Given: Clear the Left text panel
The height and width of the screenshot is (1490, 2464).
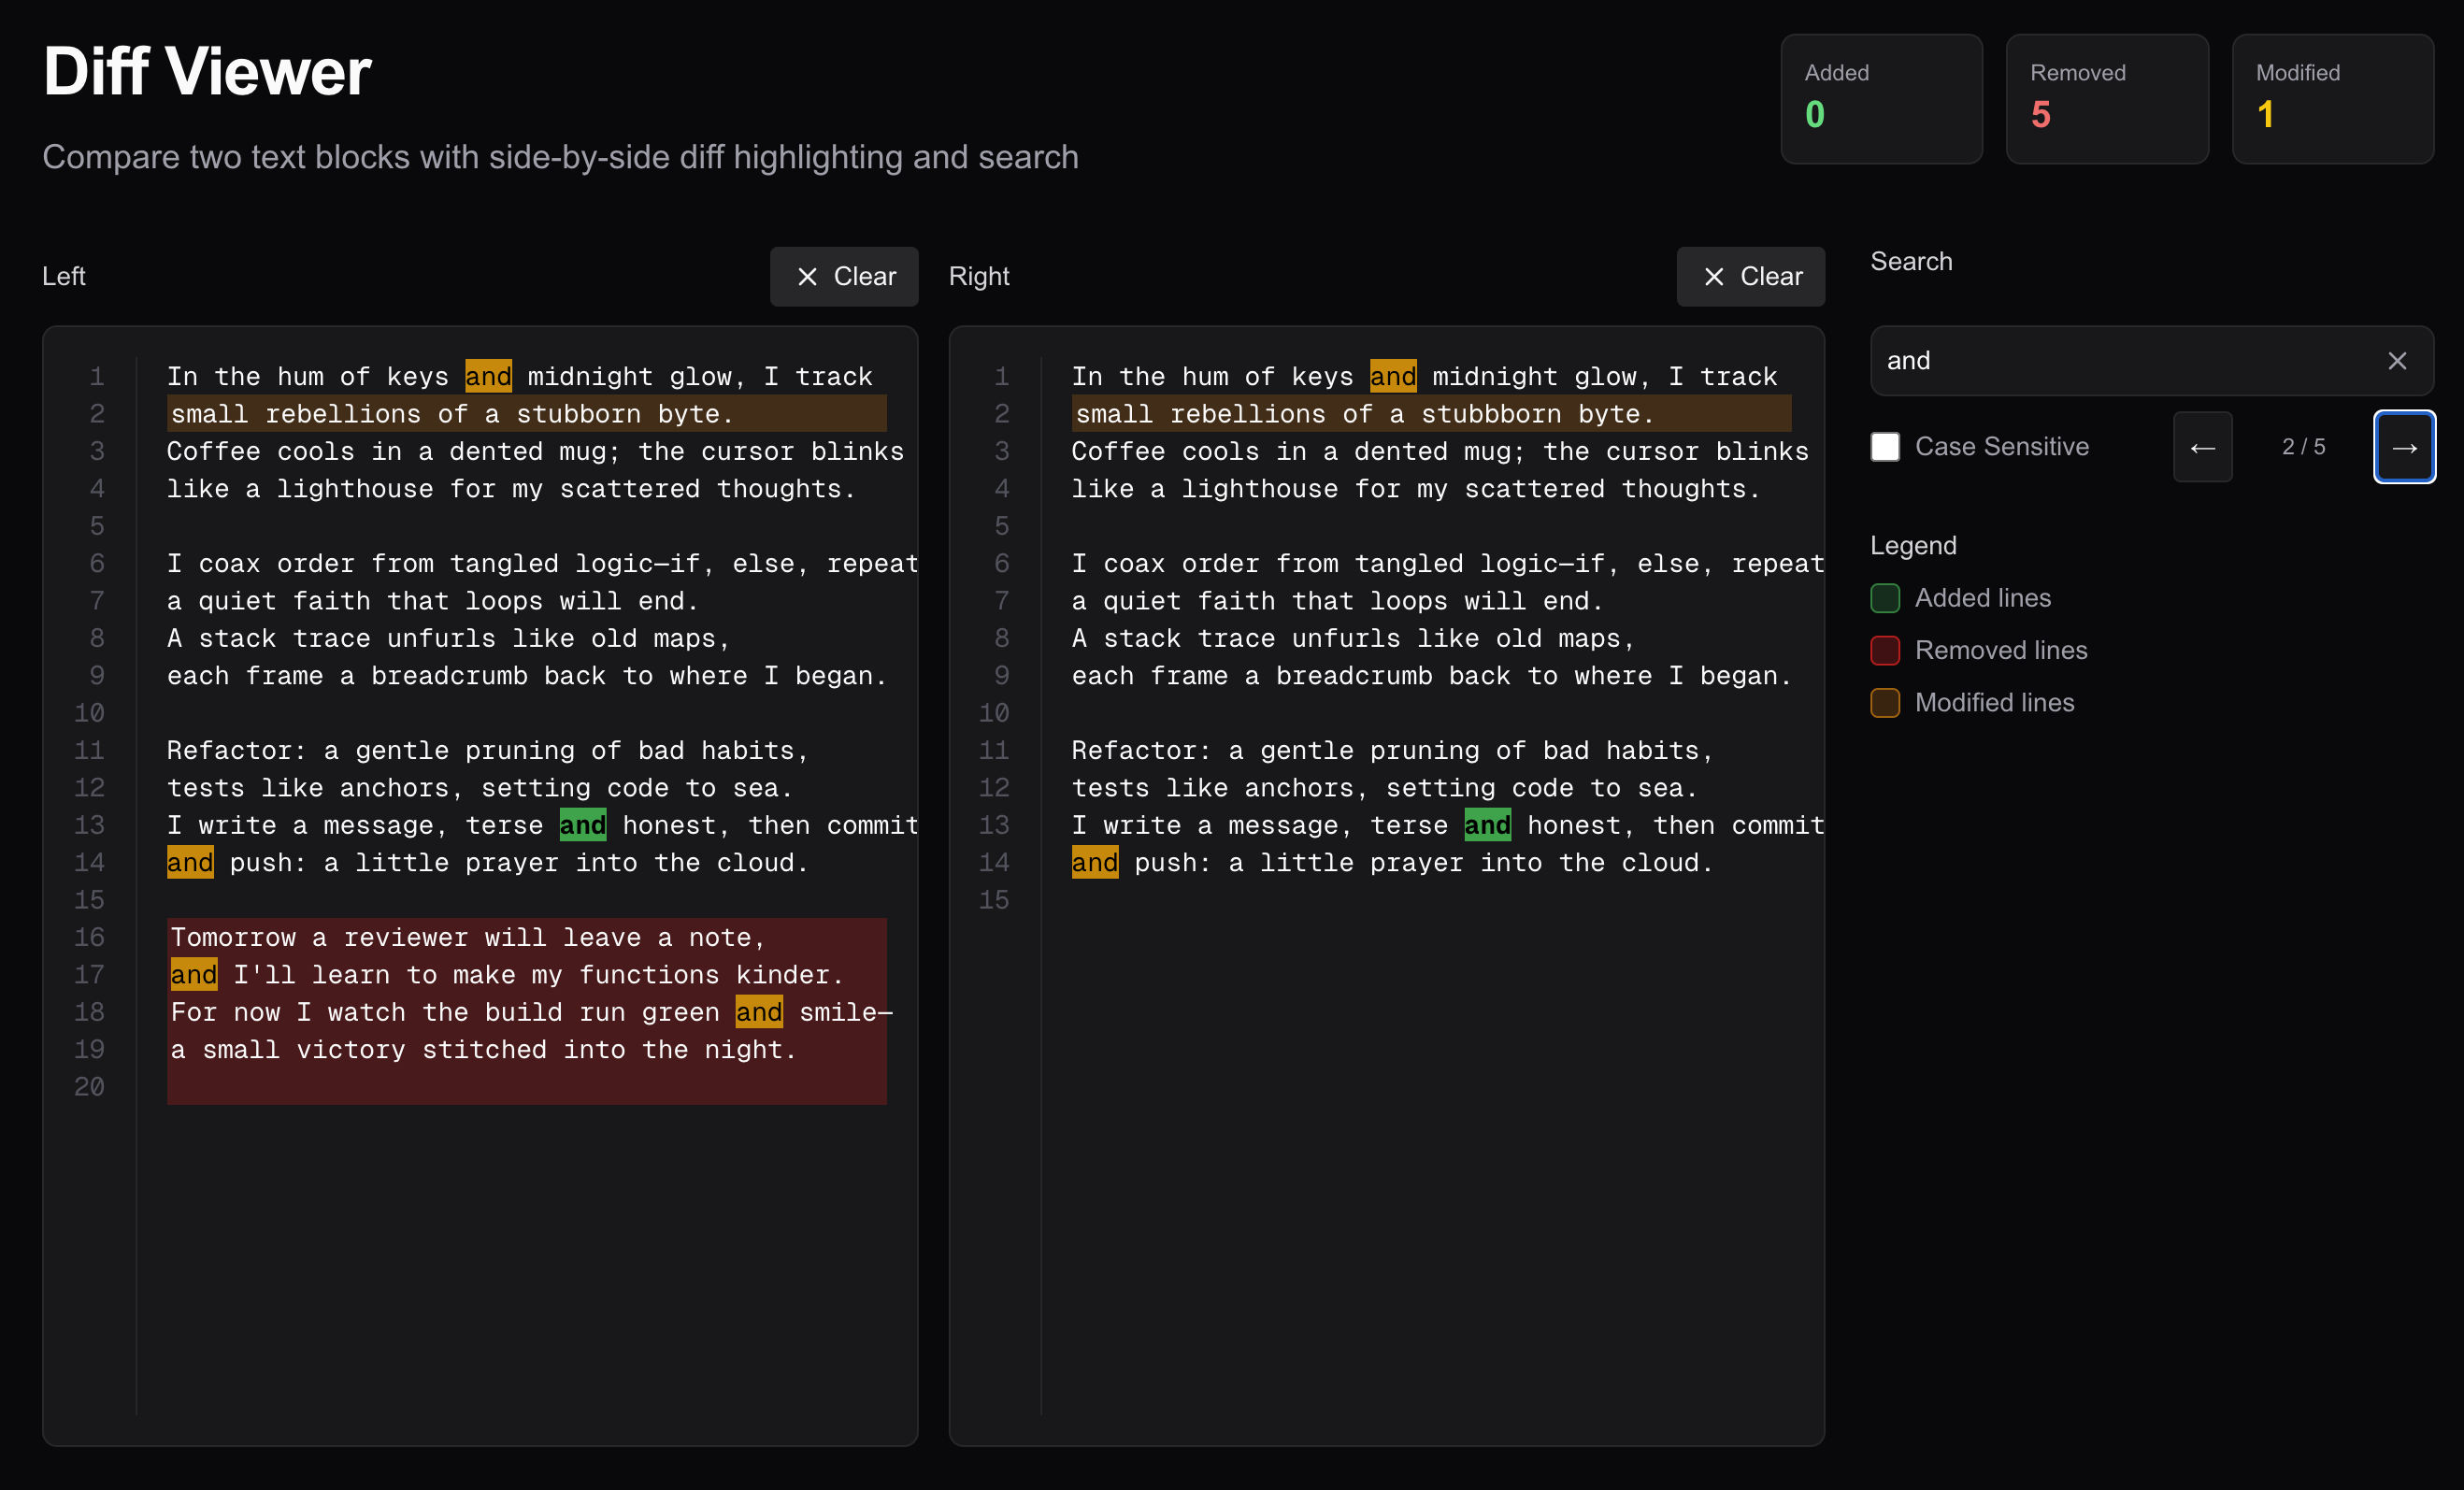Looking at the screenshot, I should [844, 276].
